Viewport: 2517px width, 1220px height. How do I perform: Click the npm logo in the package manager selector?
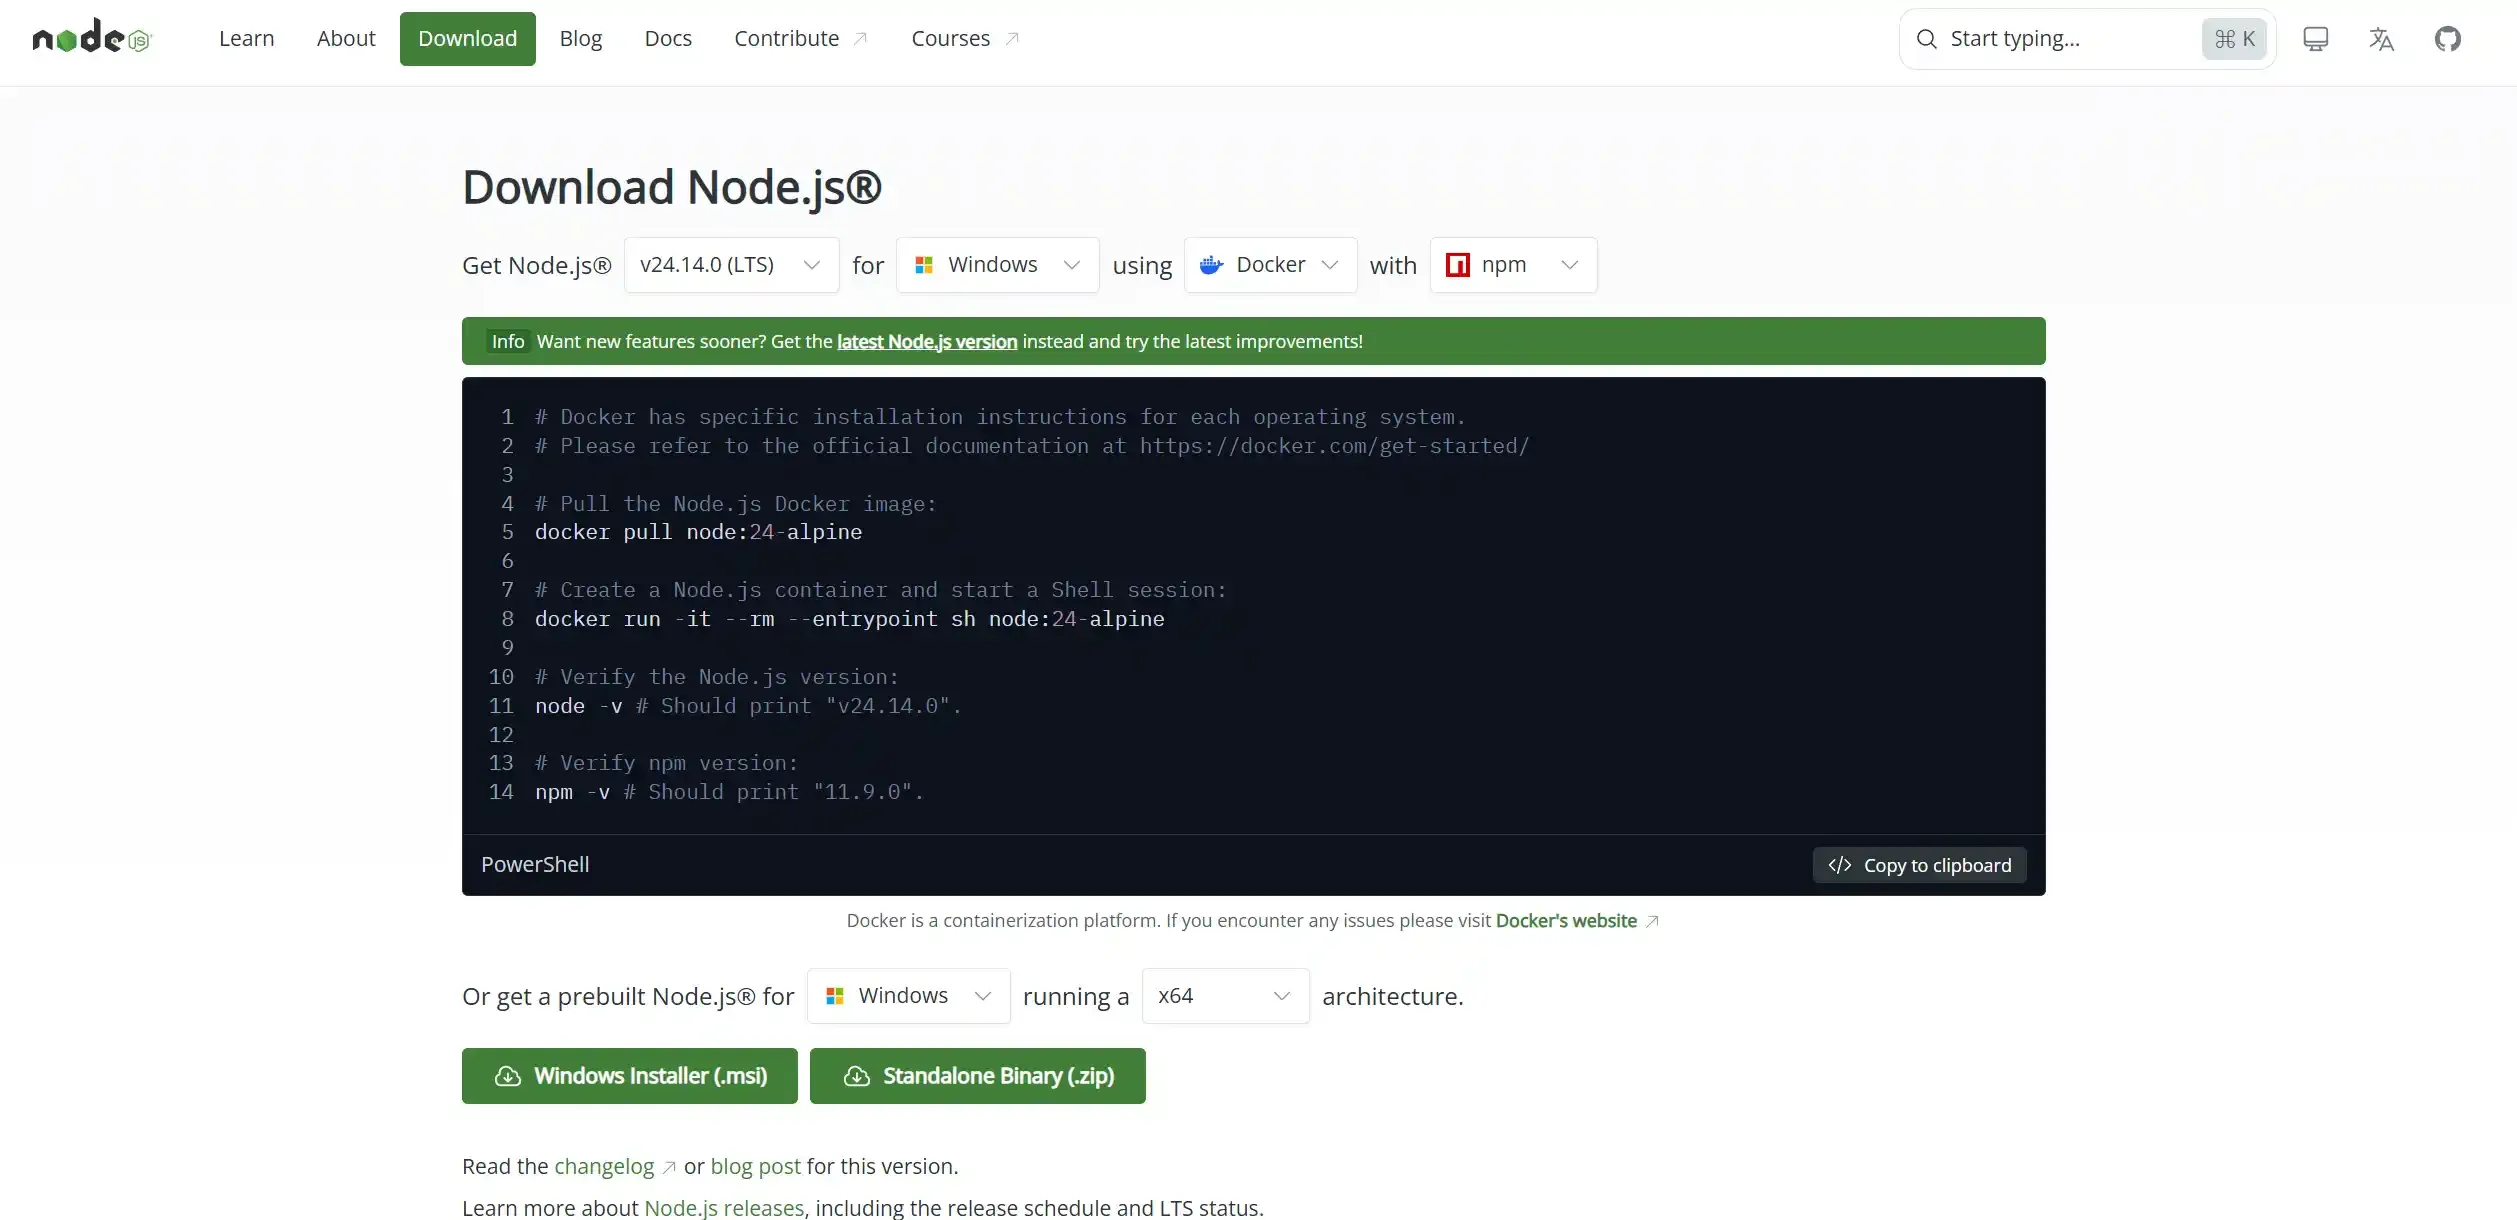(x=1458, y=264)
